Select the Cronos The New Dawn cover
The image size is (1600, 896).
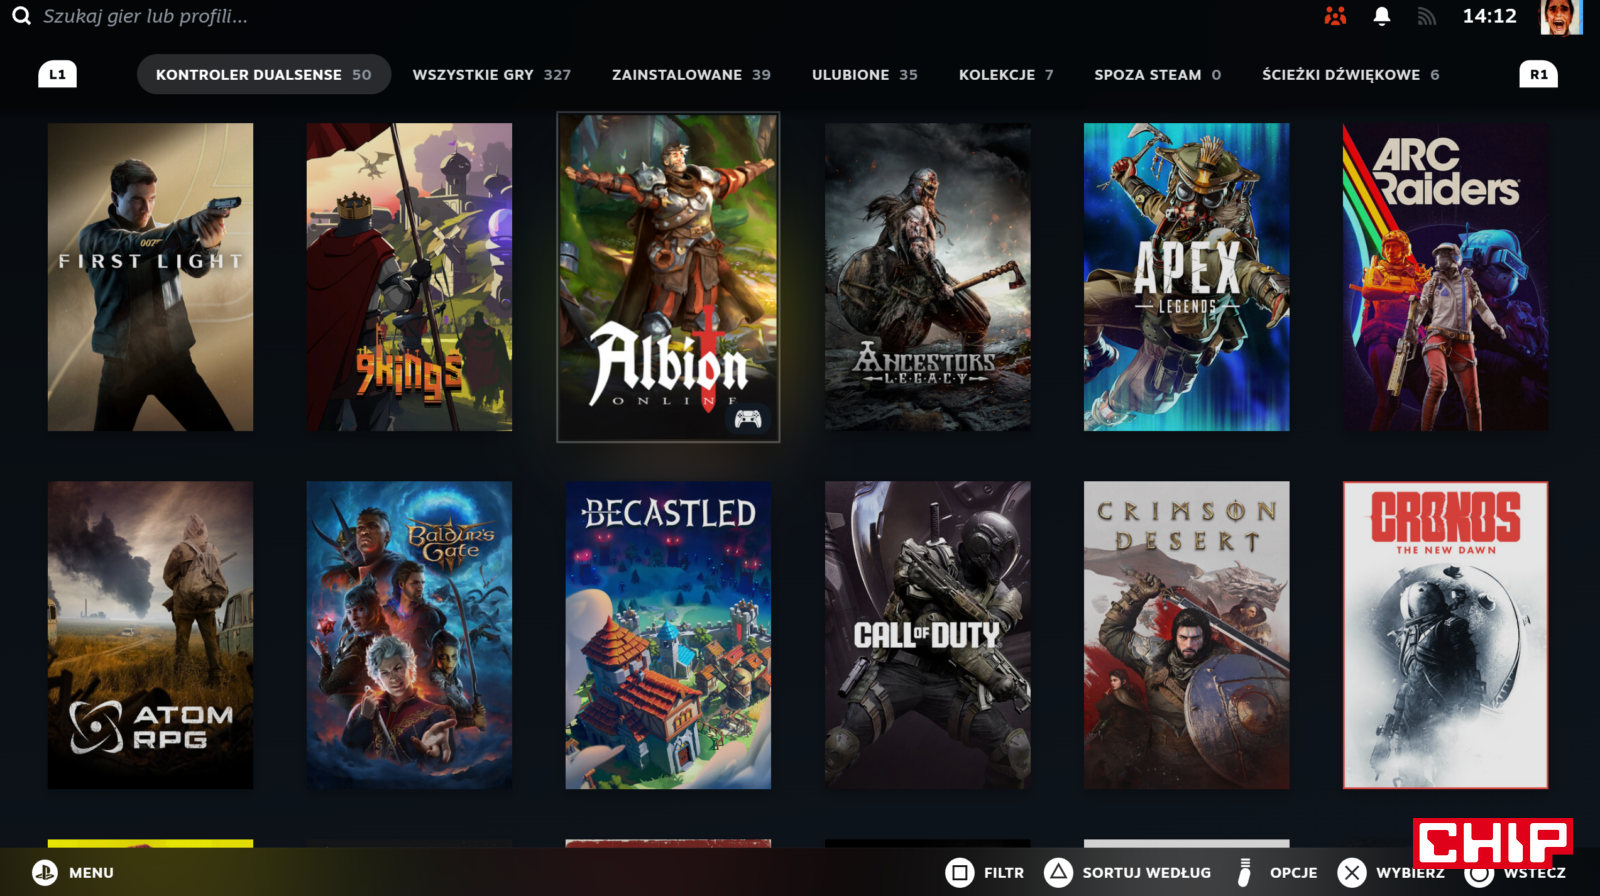click(x=1445, y=635)
